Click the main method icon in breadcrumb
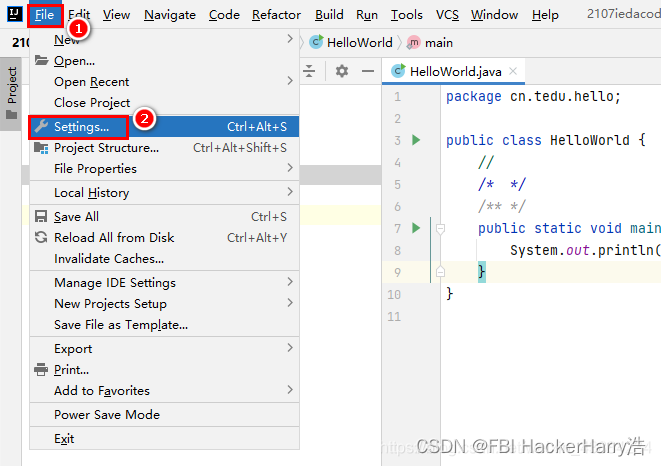Screen dimensions: 661x466 (414, 42)
